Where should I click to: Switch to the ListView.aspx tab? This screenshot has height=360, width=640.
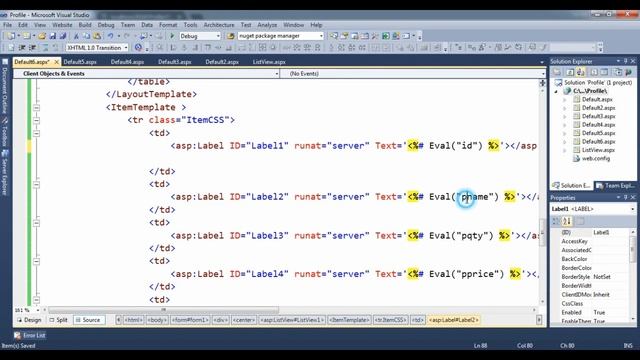269,62
